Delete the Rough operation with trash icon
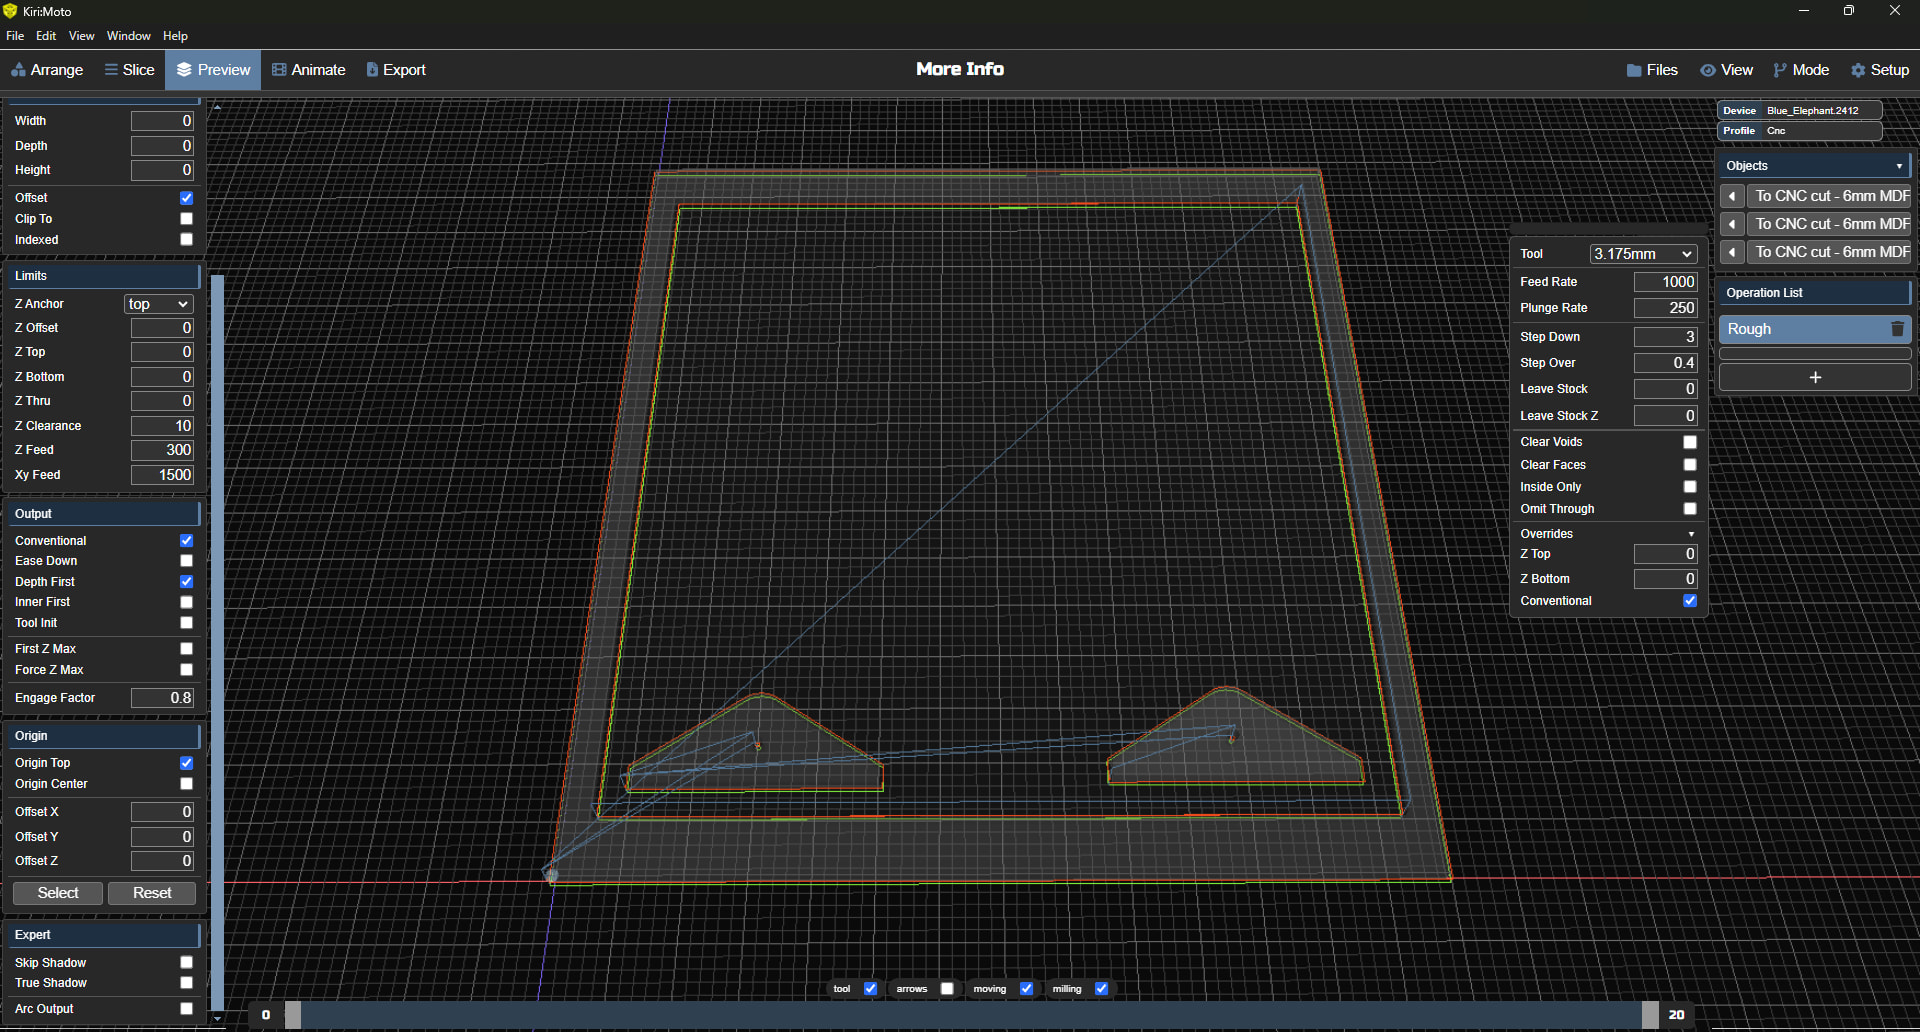The width and height of the screenshot is (1920, 1032). (x=1897, y=329)
